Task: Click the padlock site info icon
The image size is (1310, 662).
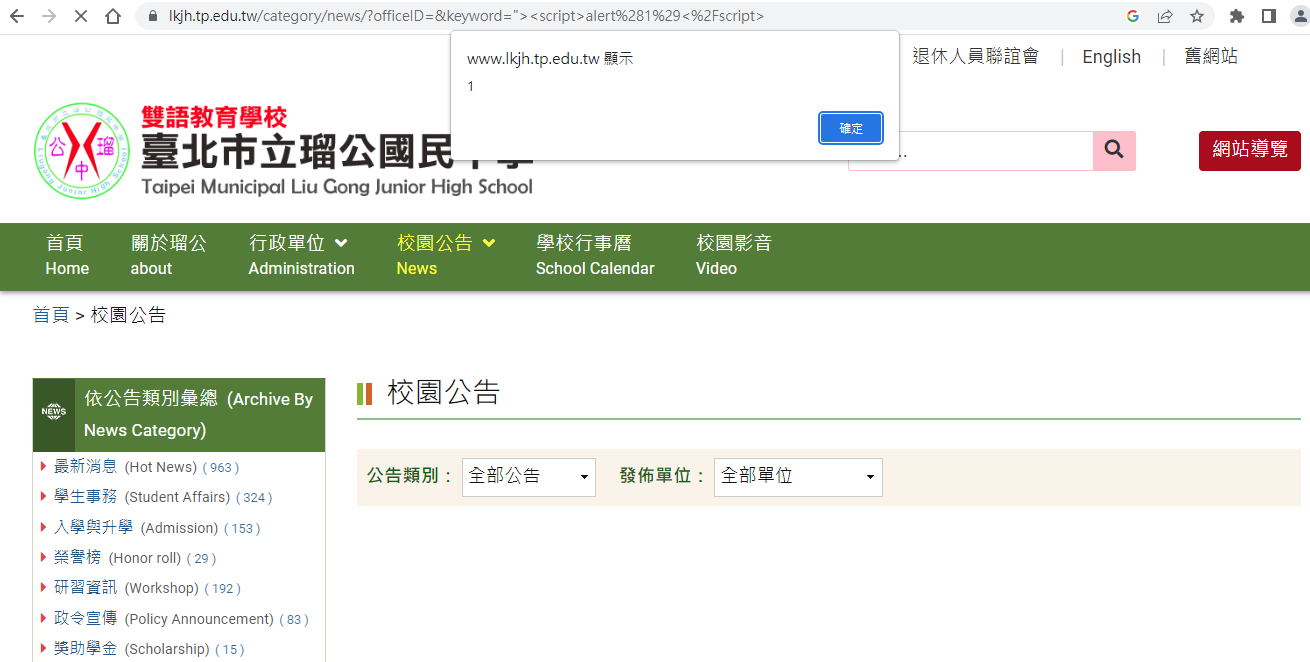Action: [x=153, y=16]
